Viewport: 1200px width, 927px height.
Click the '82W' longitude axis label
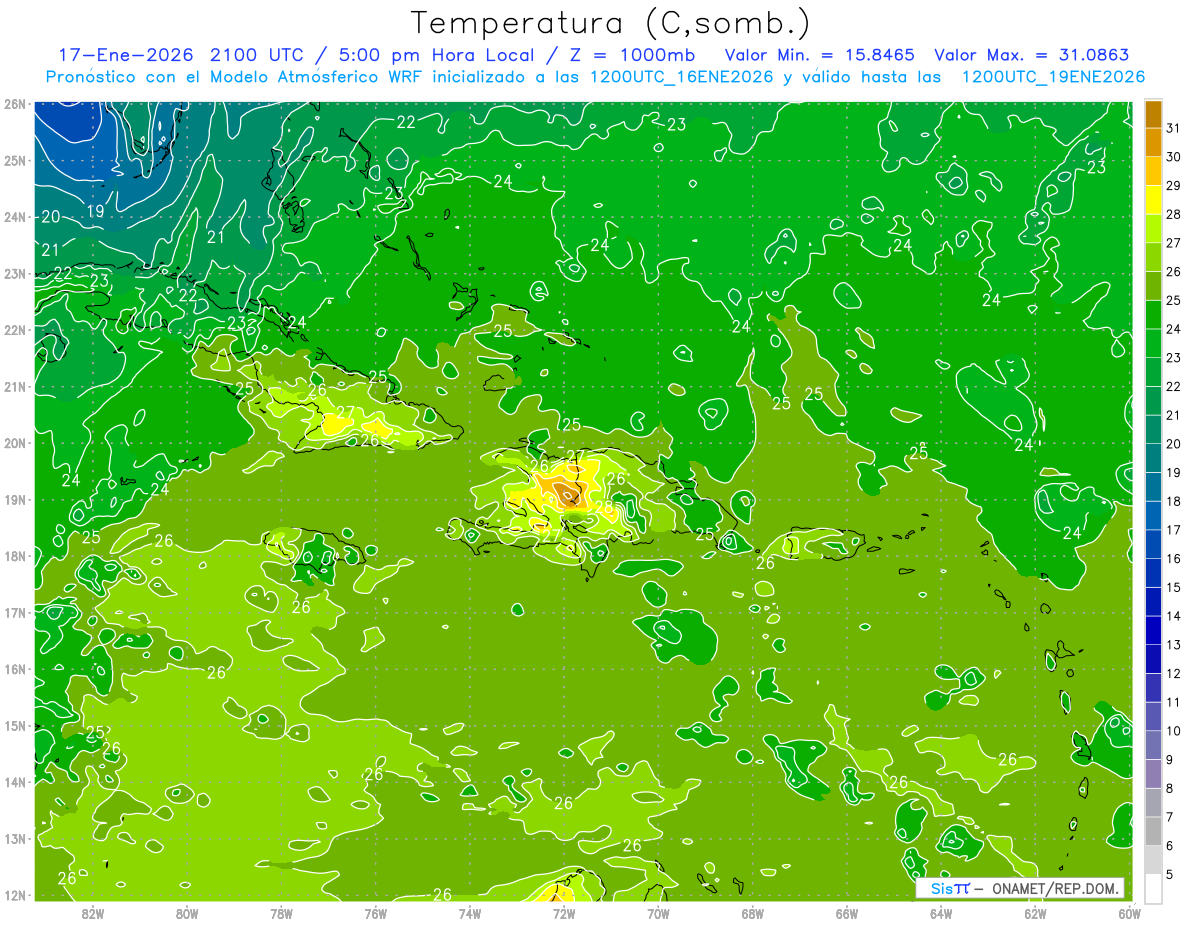[92, 914]
